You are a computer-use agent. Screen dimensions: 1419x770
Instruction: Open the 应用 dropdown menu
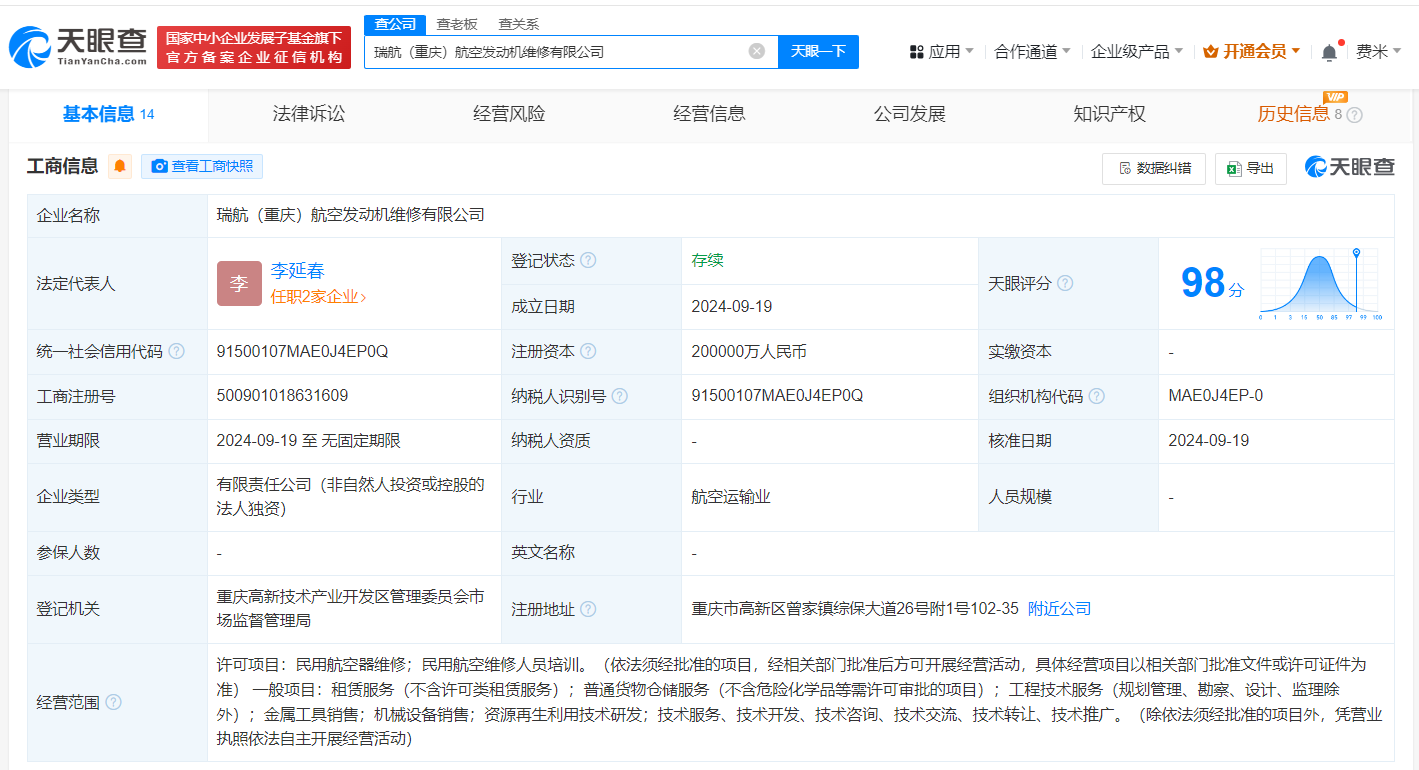click(941, 51)
